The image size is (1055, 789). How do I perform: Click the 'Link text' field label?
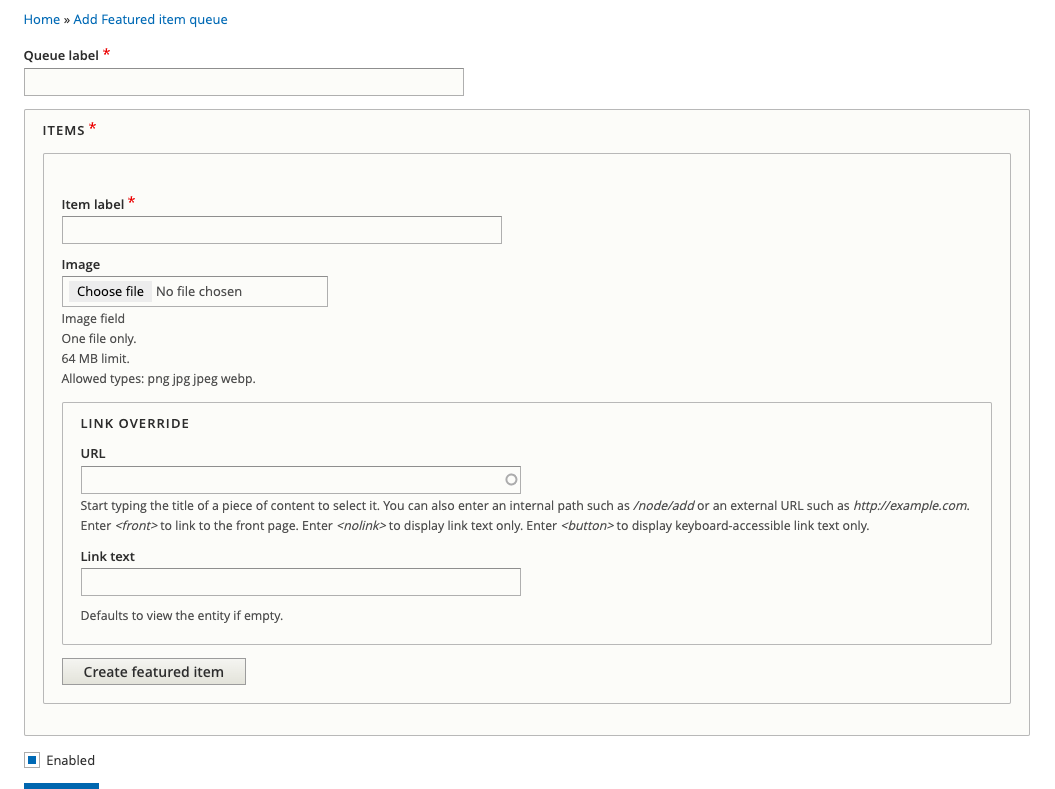pyautogui.click(x=108, y=556)
